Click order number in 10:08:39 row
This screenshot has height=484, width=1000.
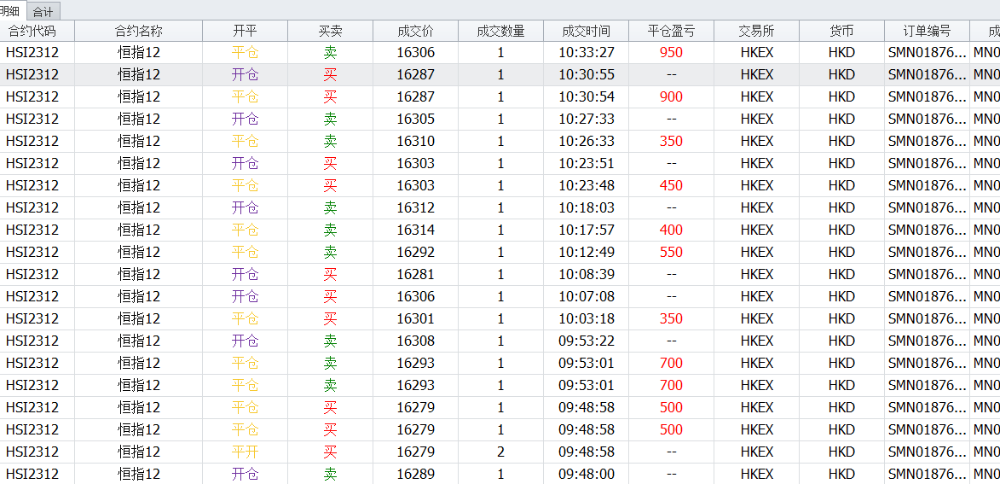pyautogui.click(x=927, y=274)
